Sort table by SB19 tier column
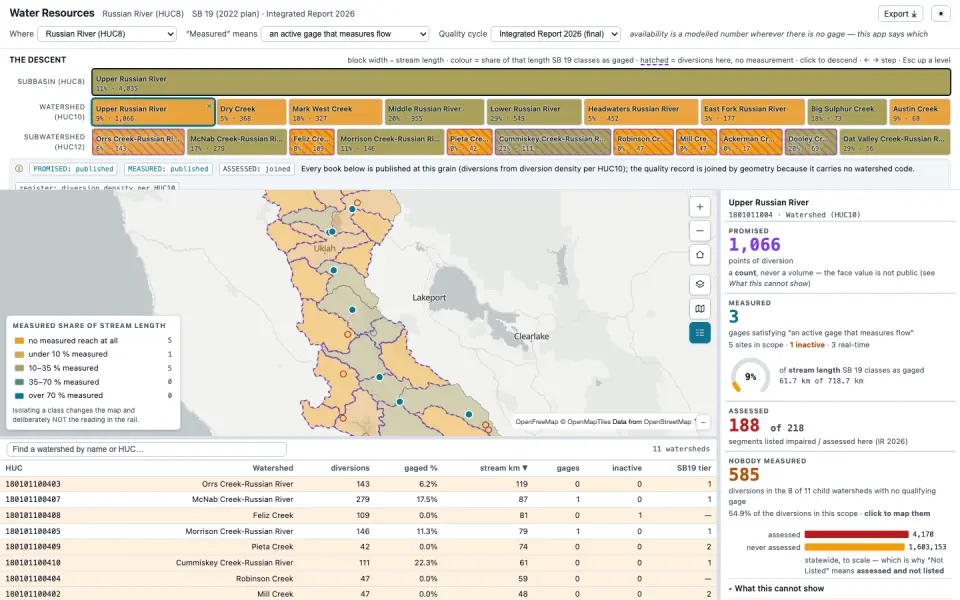 click(x=694, y=468)
